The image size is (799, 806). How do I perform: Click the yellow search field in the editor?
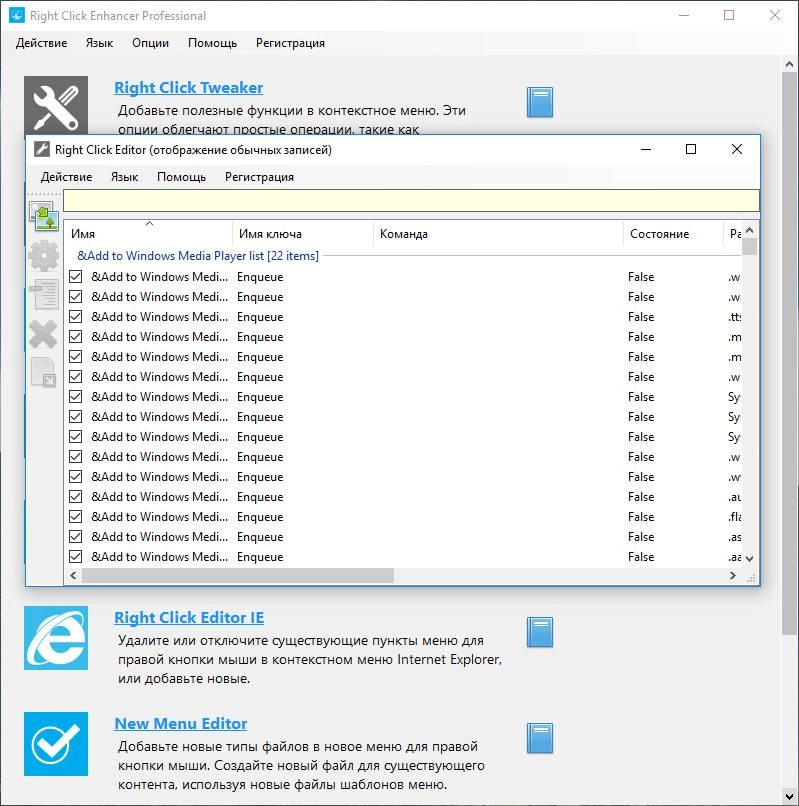411,200
